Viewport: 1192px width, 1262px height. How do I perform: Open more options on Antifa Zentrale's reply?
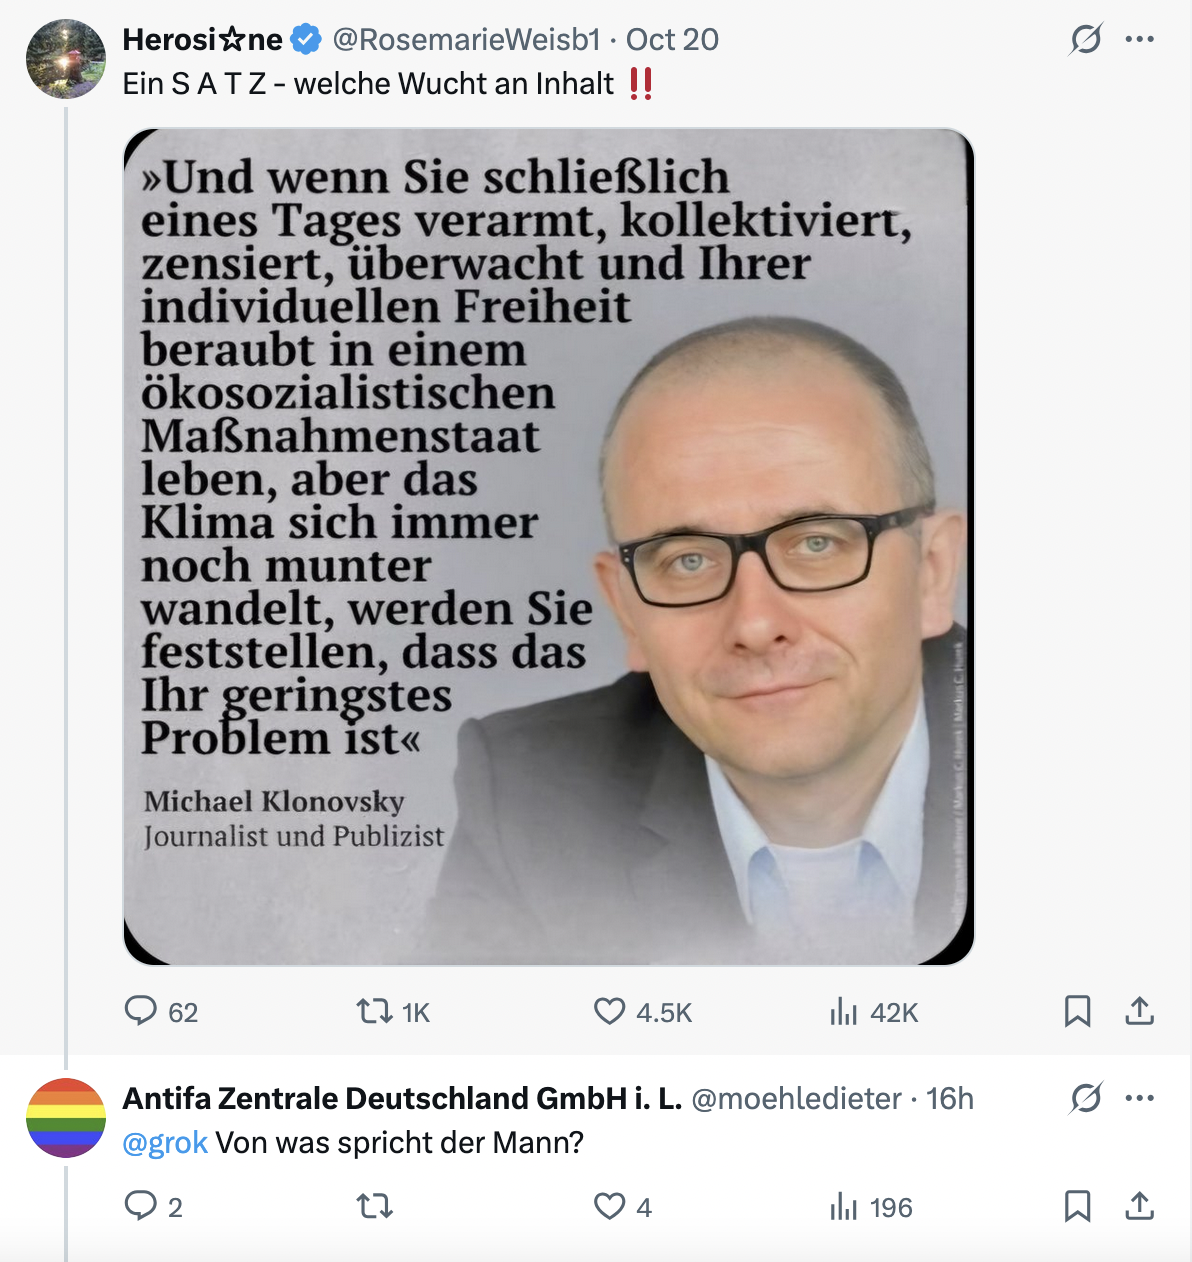coord(1139,1098)
